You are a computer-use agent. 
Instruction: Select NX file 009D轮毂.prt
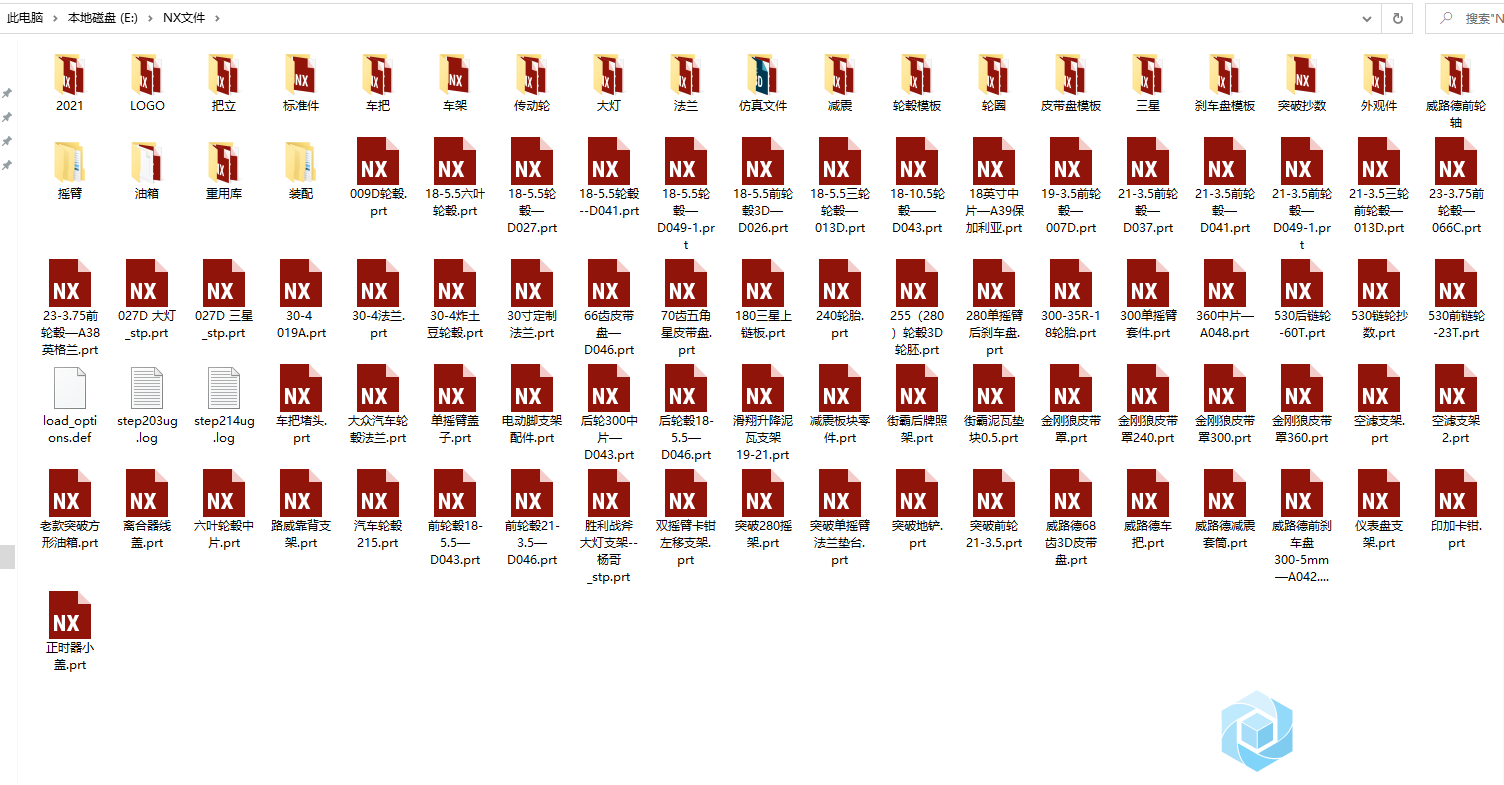(378, 178)
